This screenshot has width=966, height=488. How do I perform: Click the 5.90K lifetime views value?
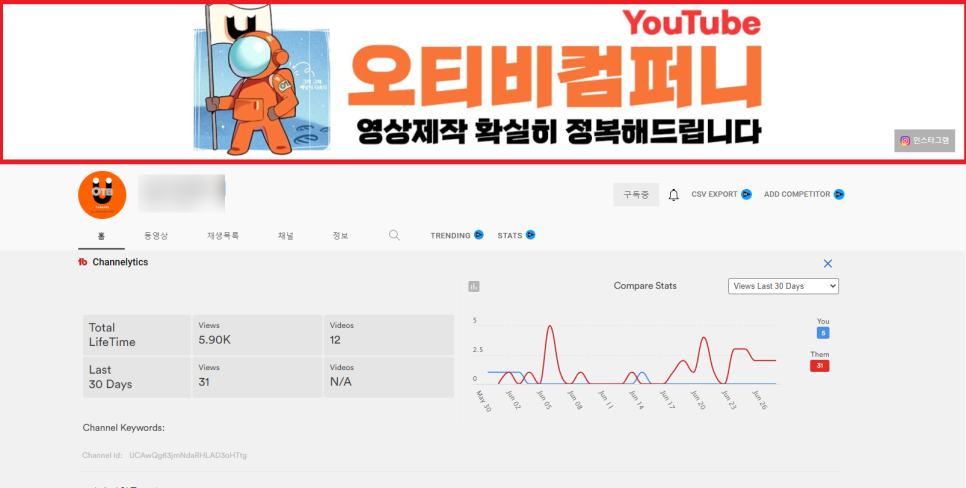tap(214, 340)
